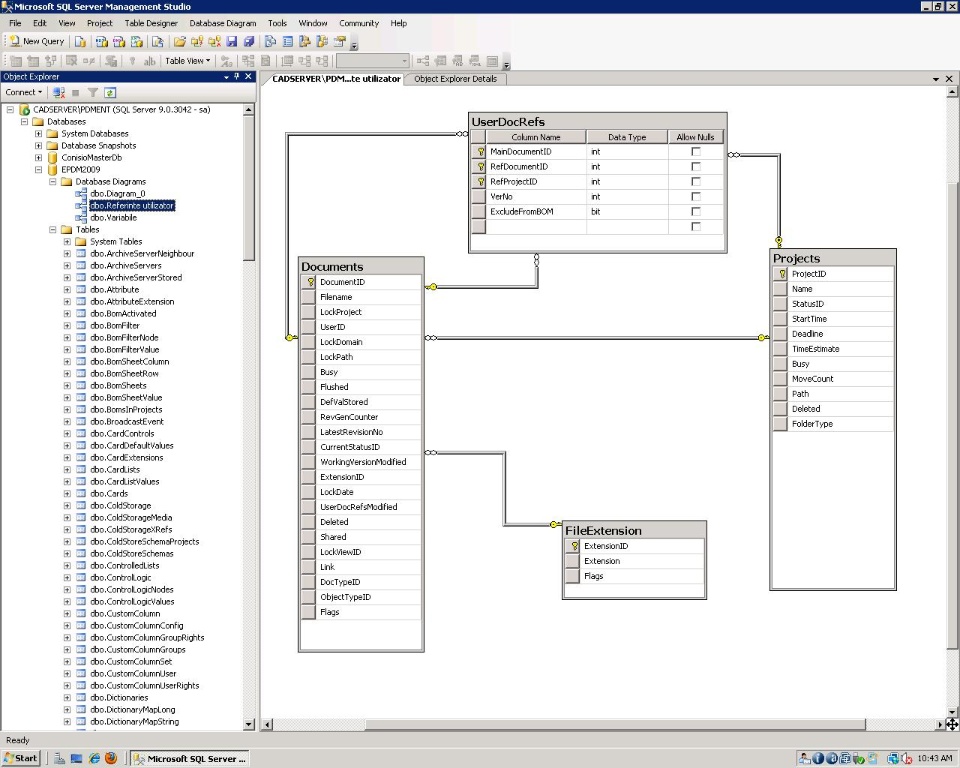Click the FileExtension table title bar
Image resolution: width=960 pixels, height=768 pixels.
[x=634, y=530]
